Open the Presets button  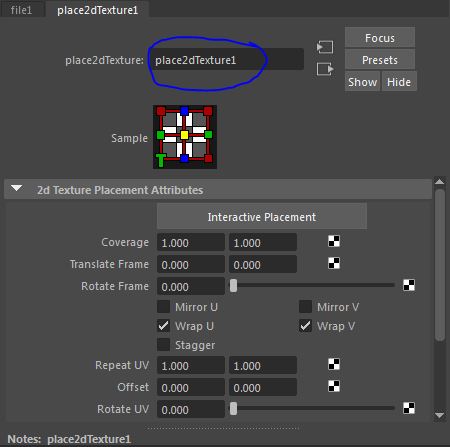tap(380, 60)
